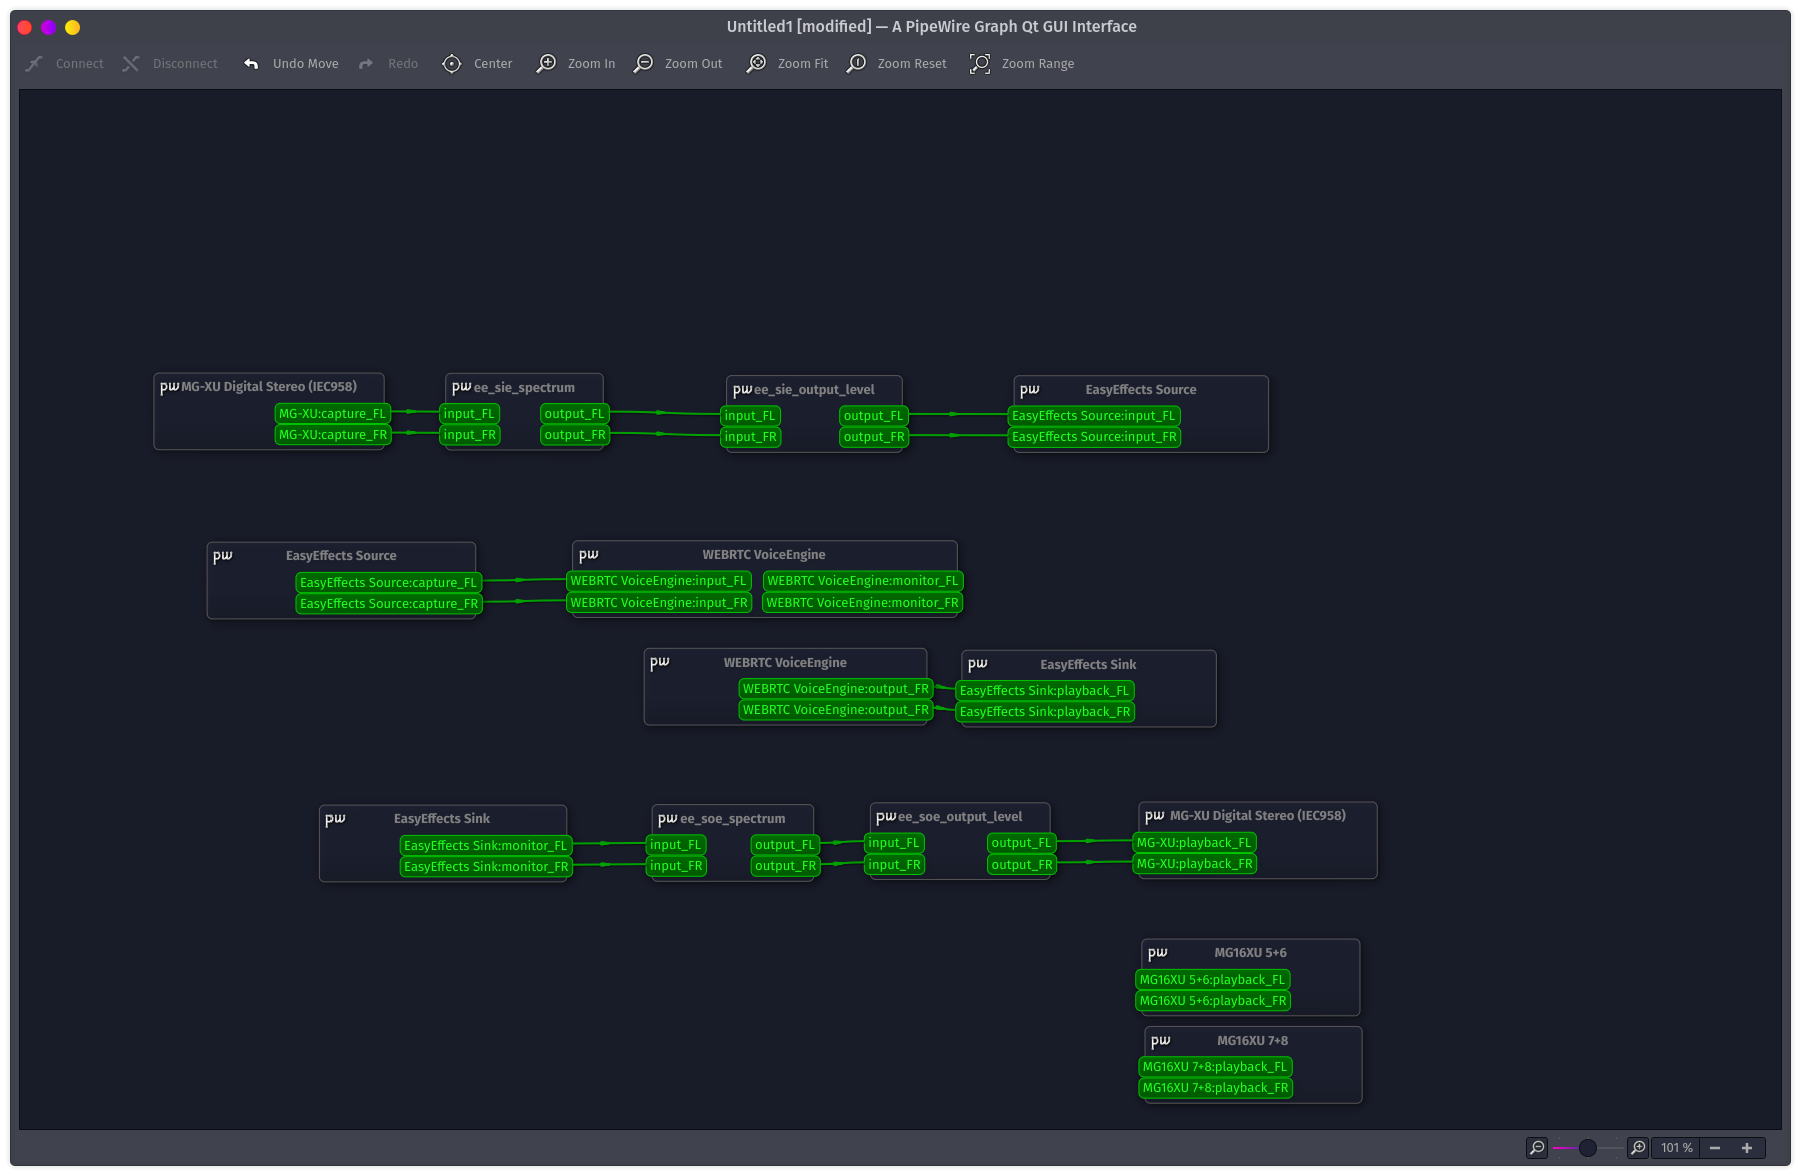Click the pw logo on the EasyEffects Sink node

pyautogui.click(x=977, y=663)
